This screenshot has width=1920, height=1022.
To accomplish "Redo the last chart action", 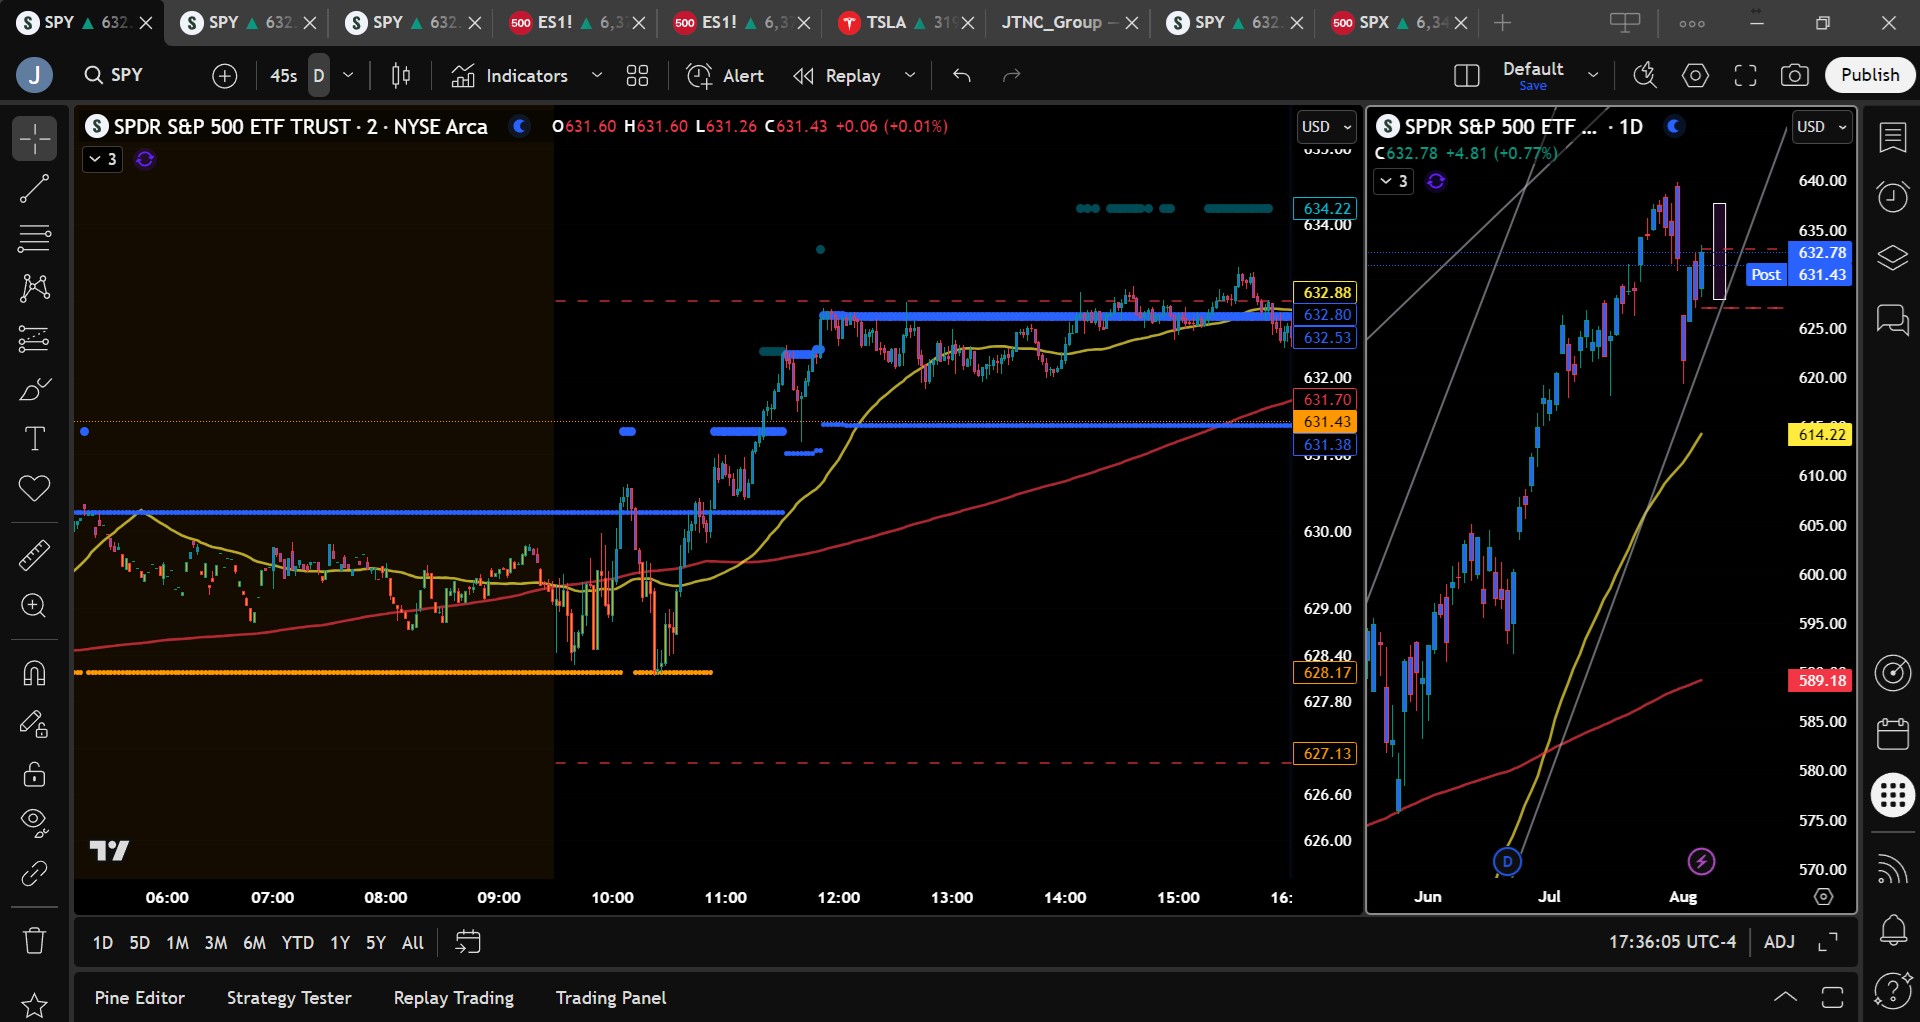I will [x=1012, y=75].
